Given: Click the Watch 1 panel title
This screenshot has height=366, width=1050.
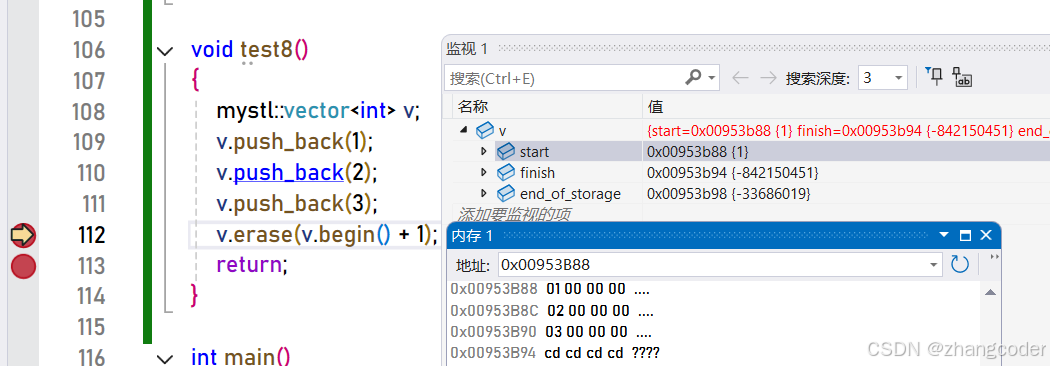Looking at the screenshot, I should pos(467,48).
